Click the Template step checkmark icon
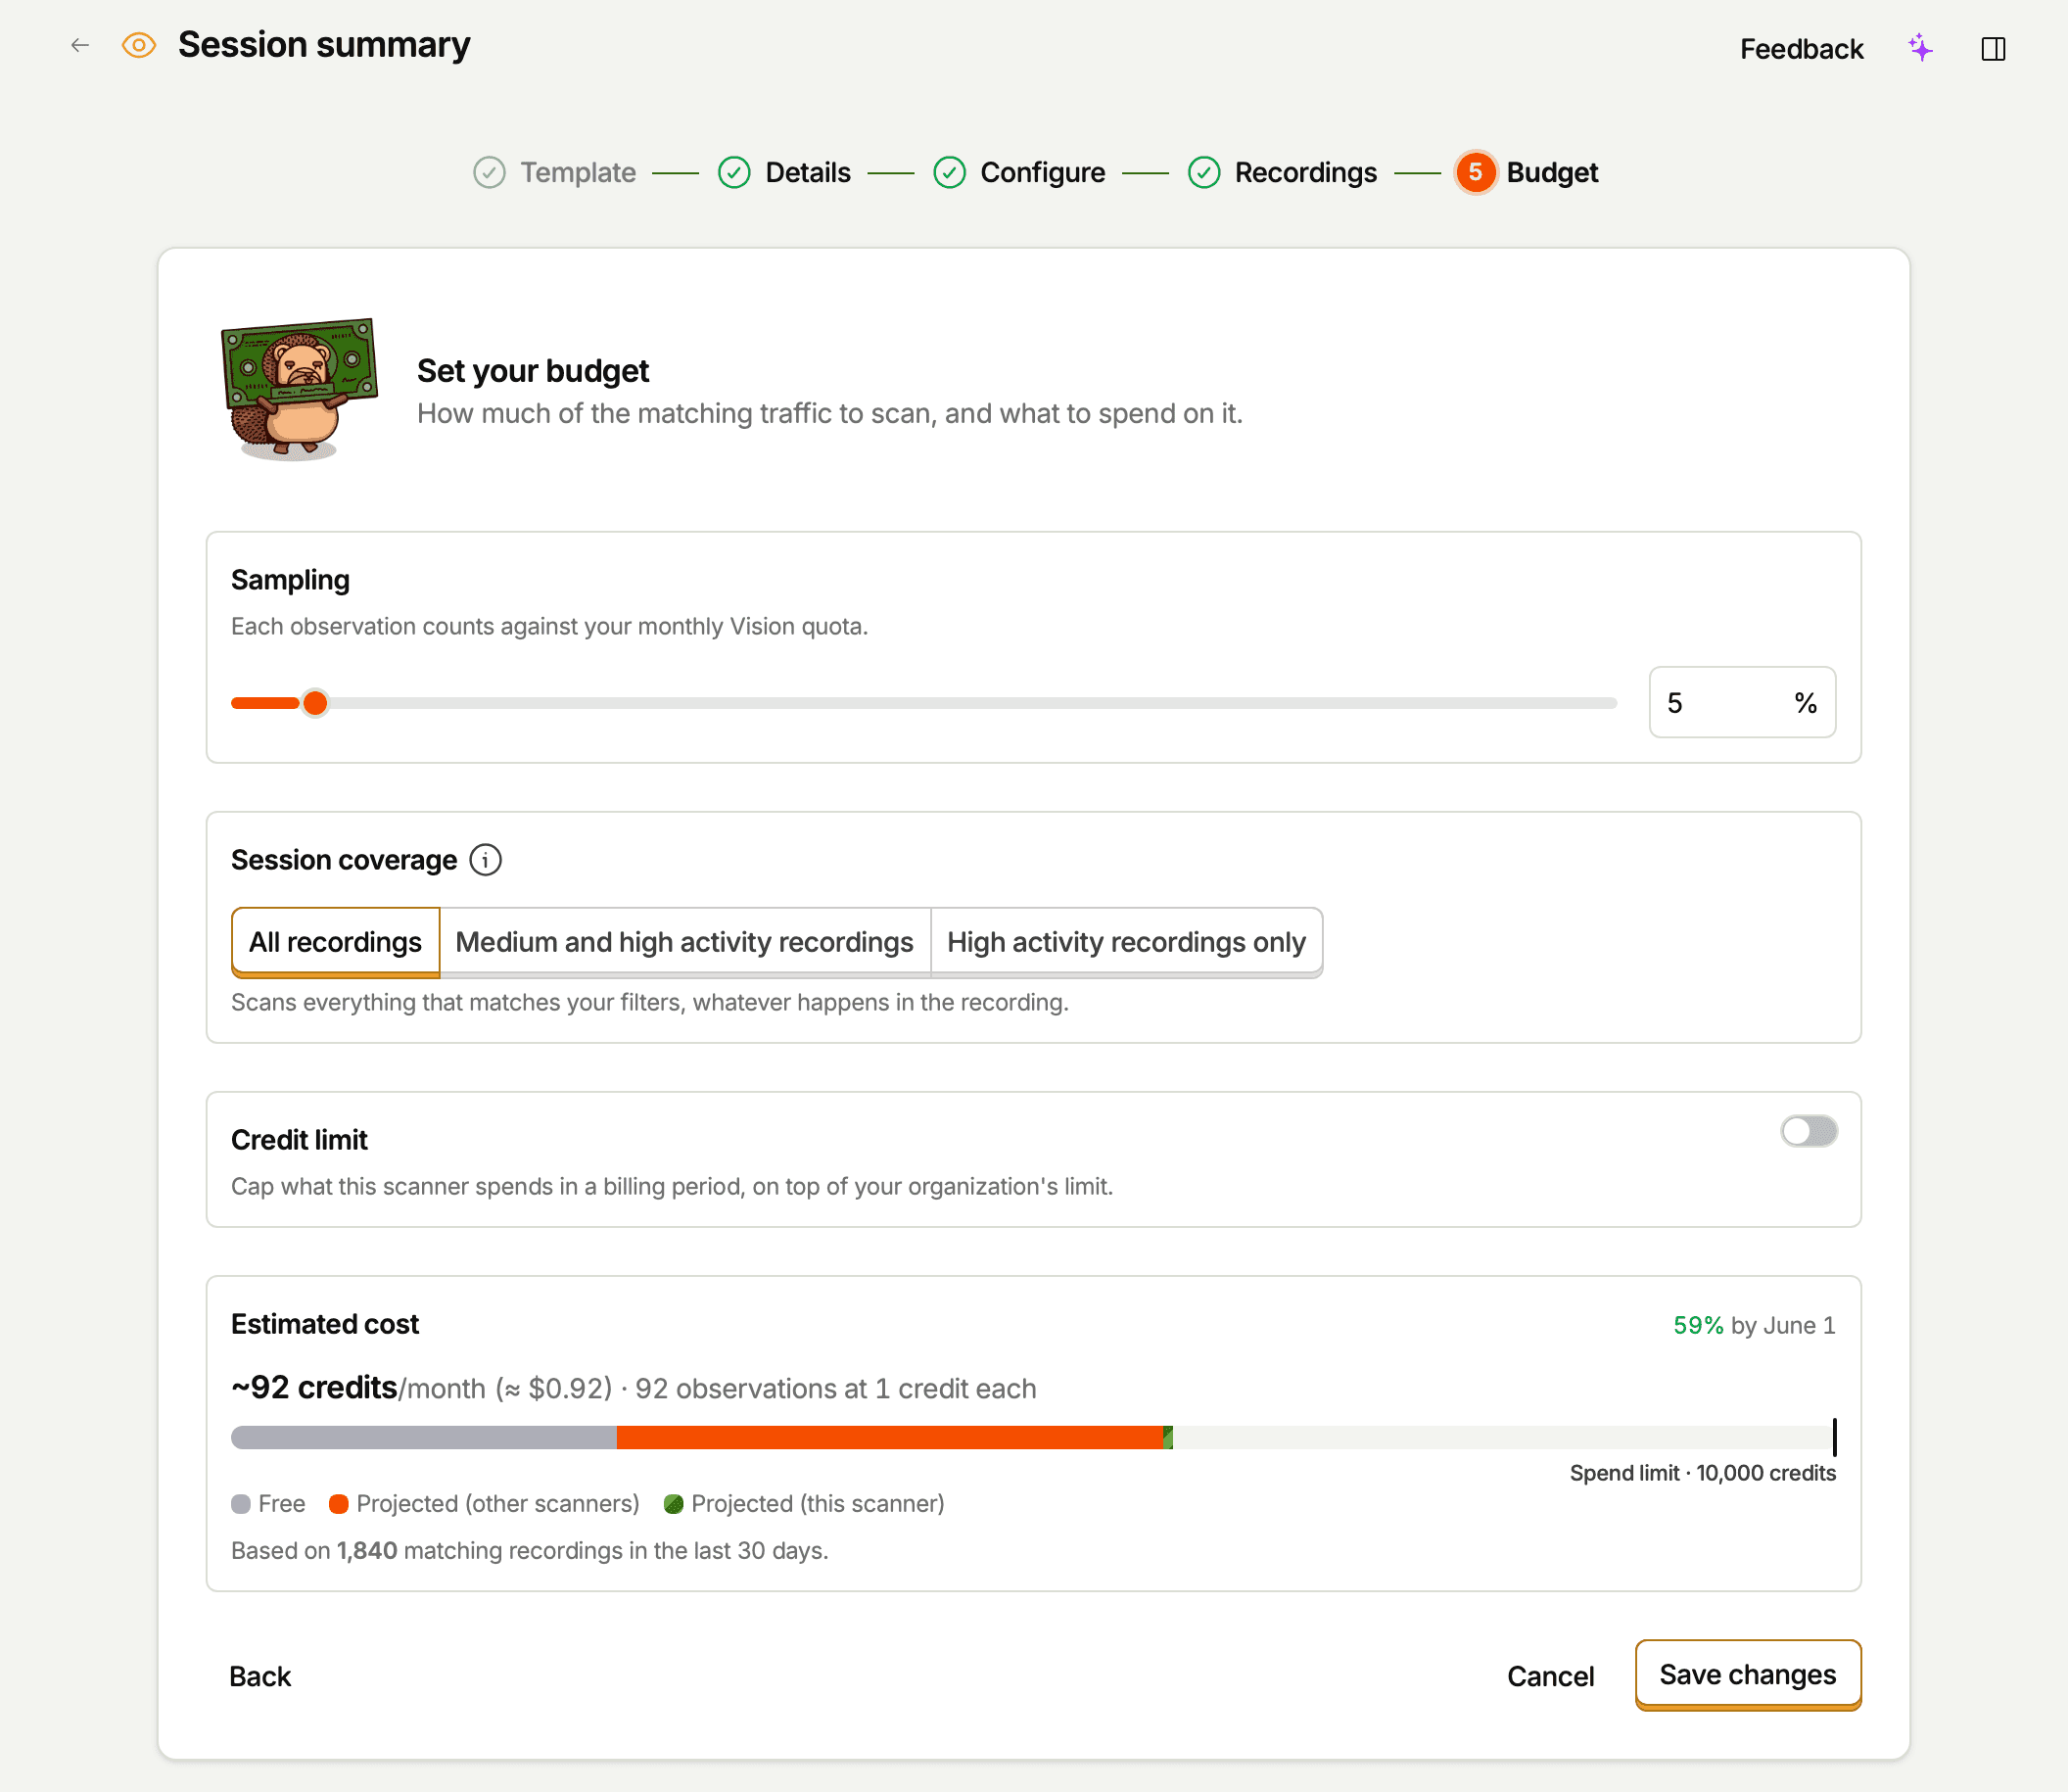This screenshot has width=2068, height=1792. pos(489,172)
